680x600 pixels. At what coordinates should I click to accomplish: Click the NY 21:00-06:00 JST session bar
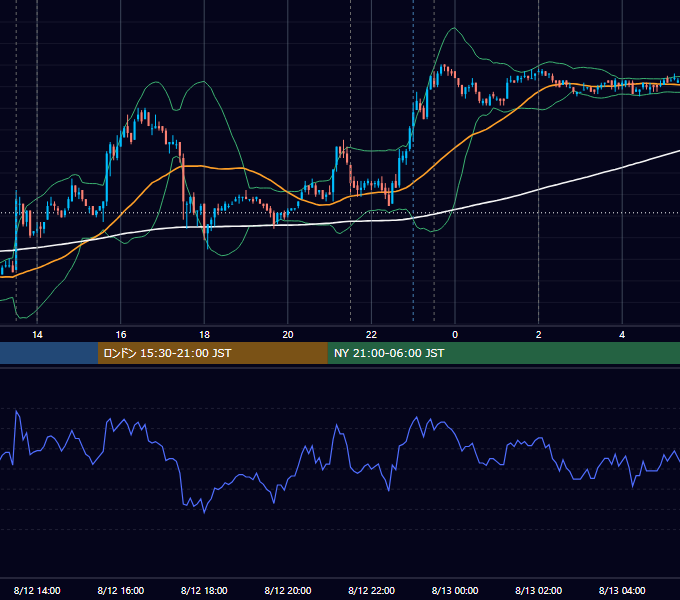click(503, 353)
